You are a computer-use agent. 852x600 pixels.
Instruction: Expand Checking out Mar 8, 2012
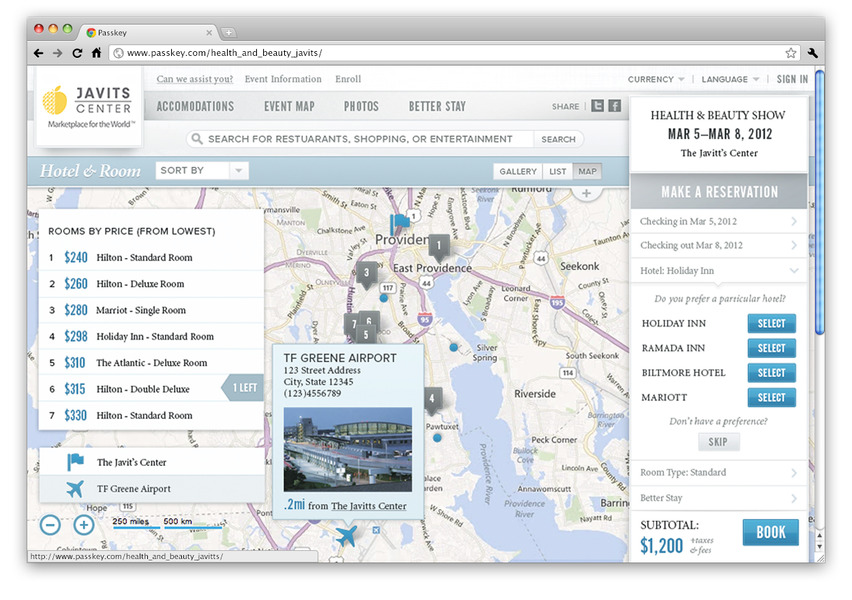click(x=718, y=245)
